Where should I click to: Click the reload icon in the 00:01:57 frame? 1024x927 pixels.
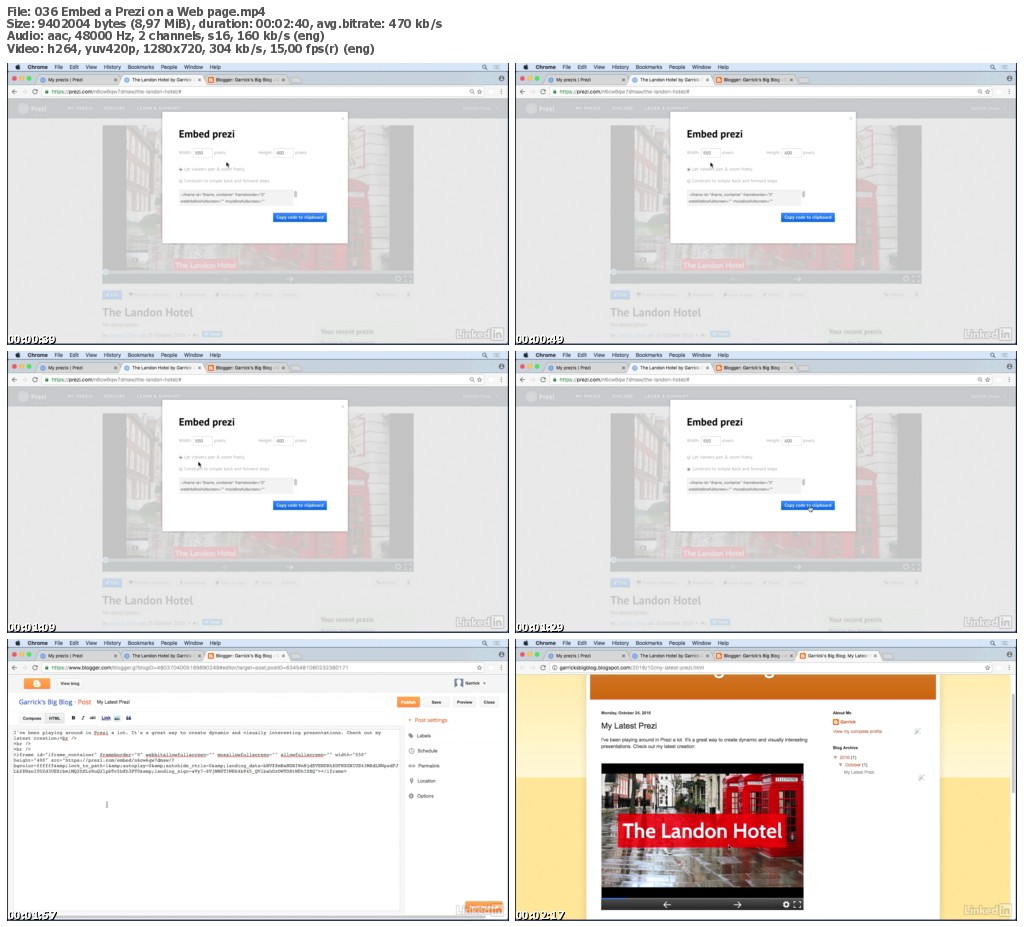click(35, 668)
